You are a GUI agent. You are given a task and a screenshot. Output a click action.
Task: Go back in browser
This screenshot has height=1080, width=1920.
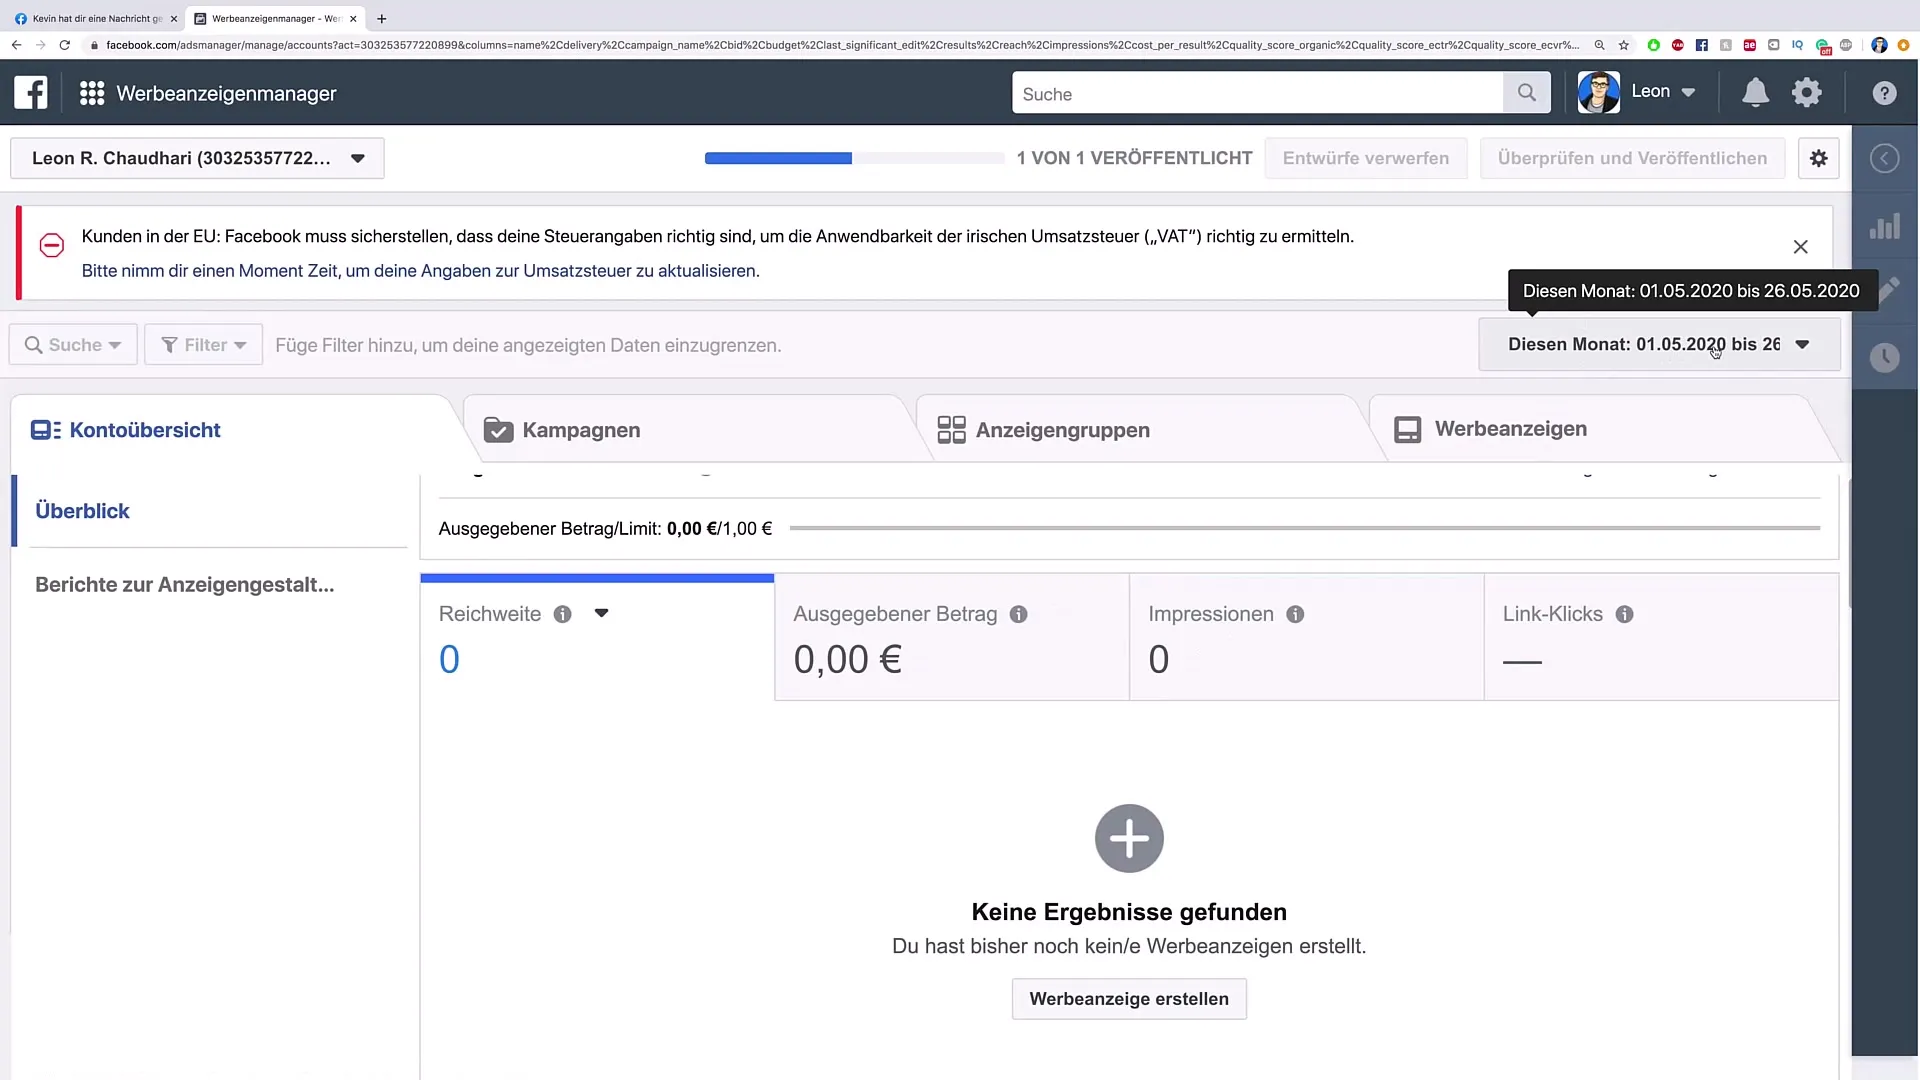[16, 45]
